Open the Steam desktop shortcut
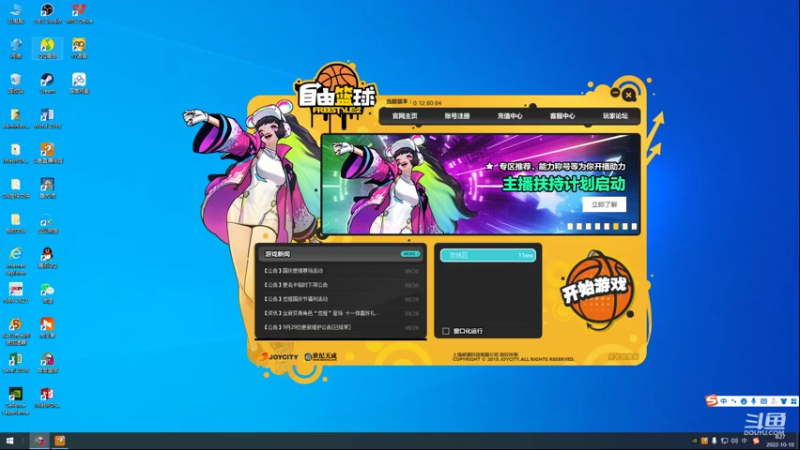 (47, 84)
